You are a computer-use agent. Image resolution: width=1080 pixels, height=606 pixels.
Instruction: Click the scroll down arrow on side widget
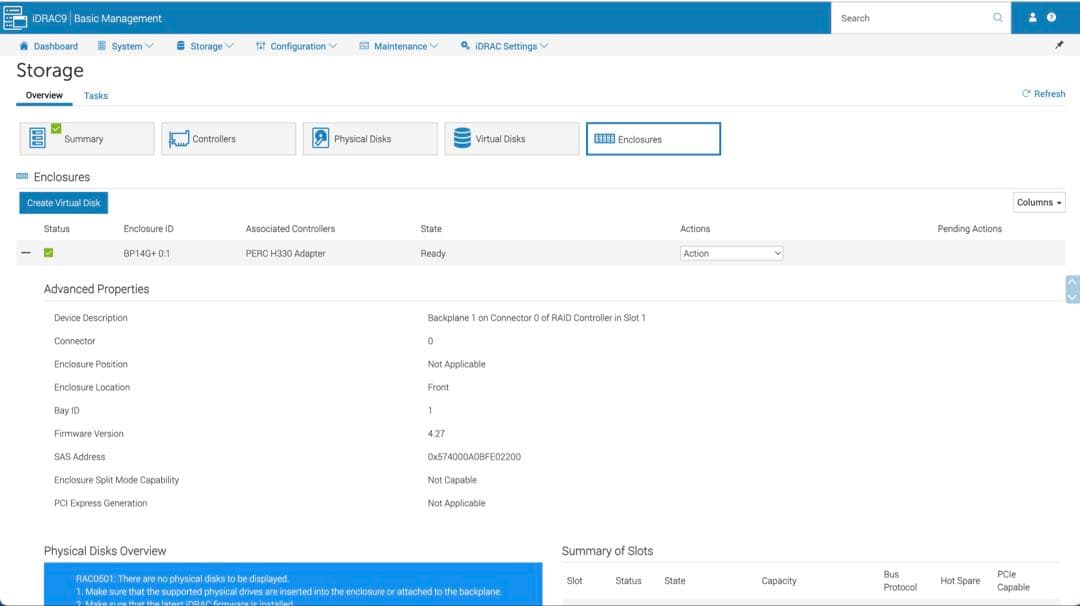1072,297
